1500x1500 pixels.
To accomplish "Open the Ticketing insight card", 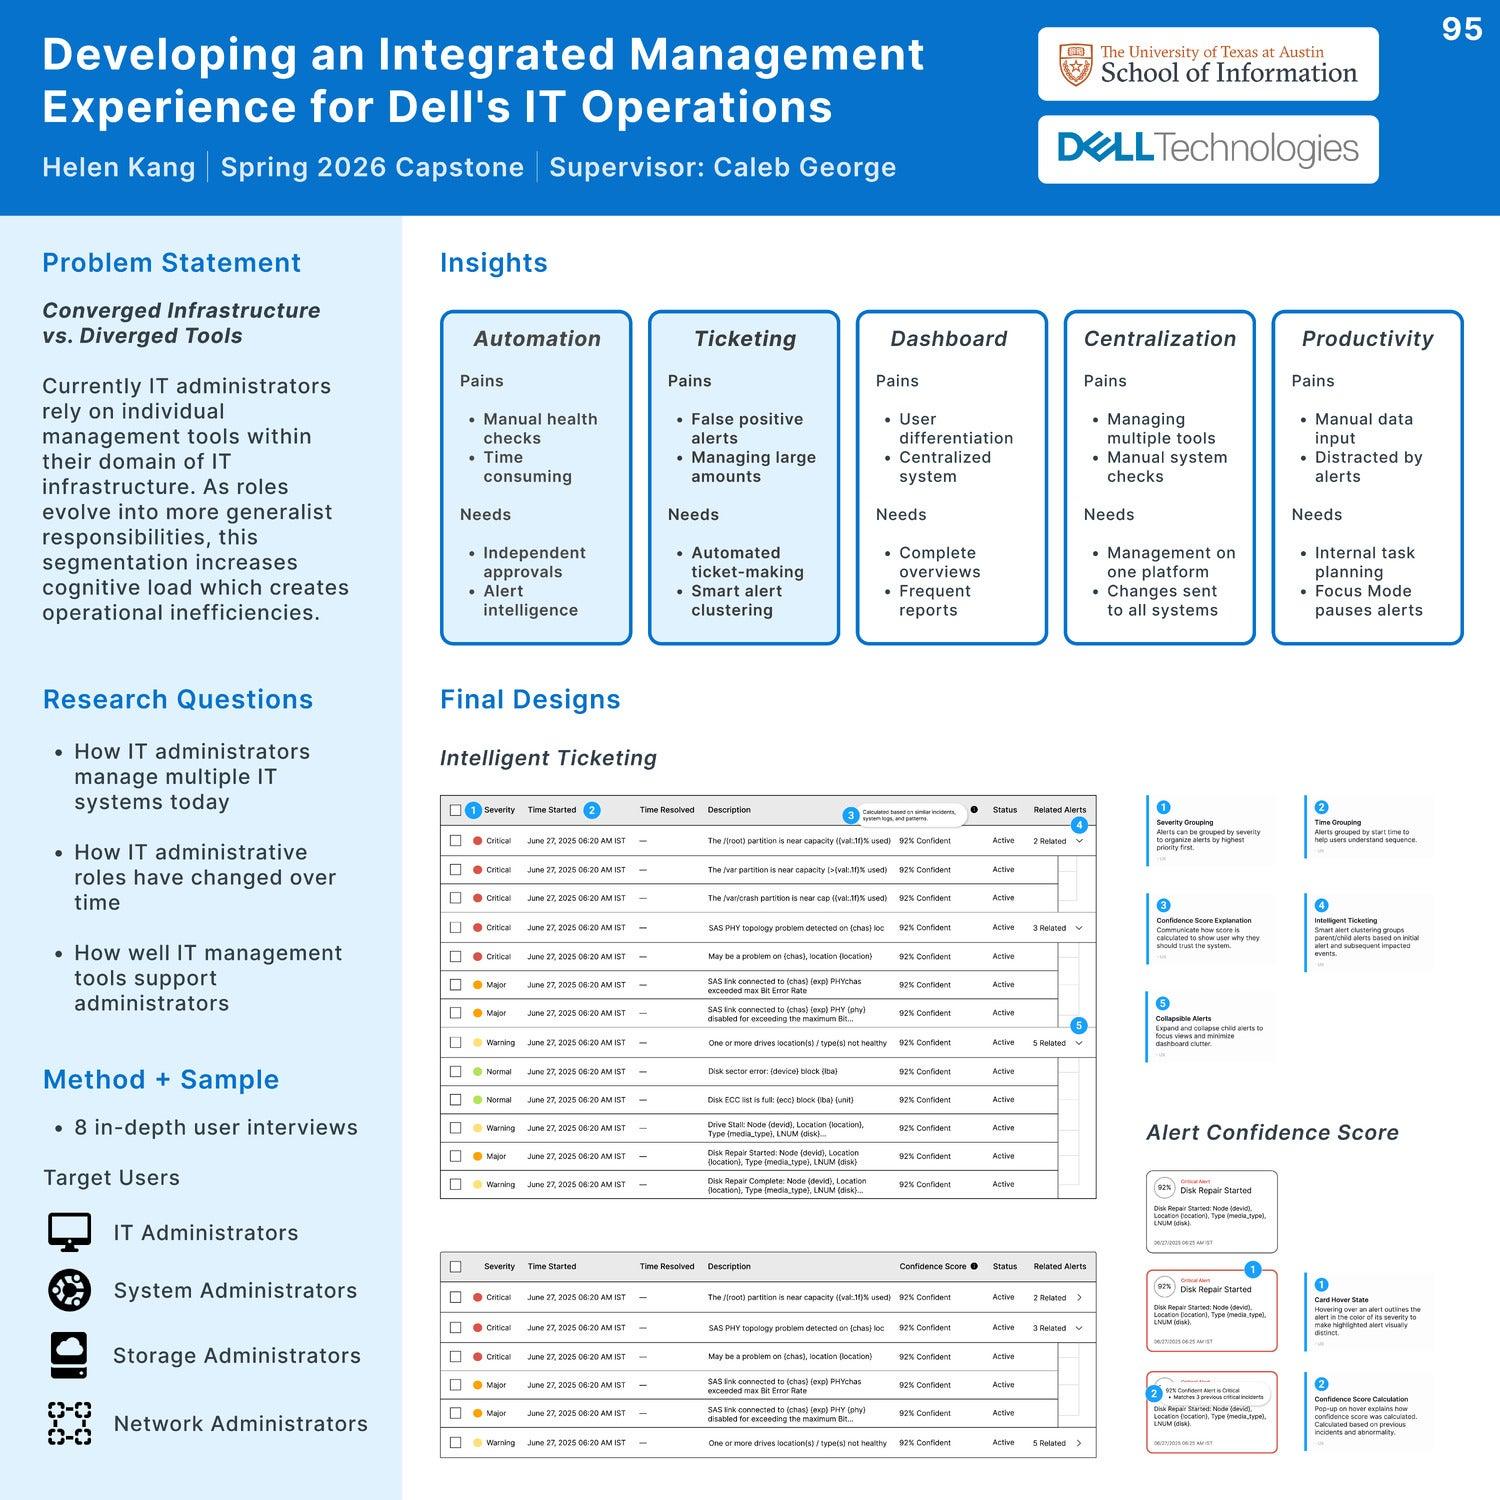I will tap(744, 478).
